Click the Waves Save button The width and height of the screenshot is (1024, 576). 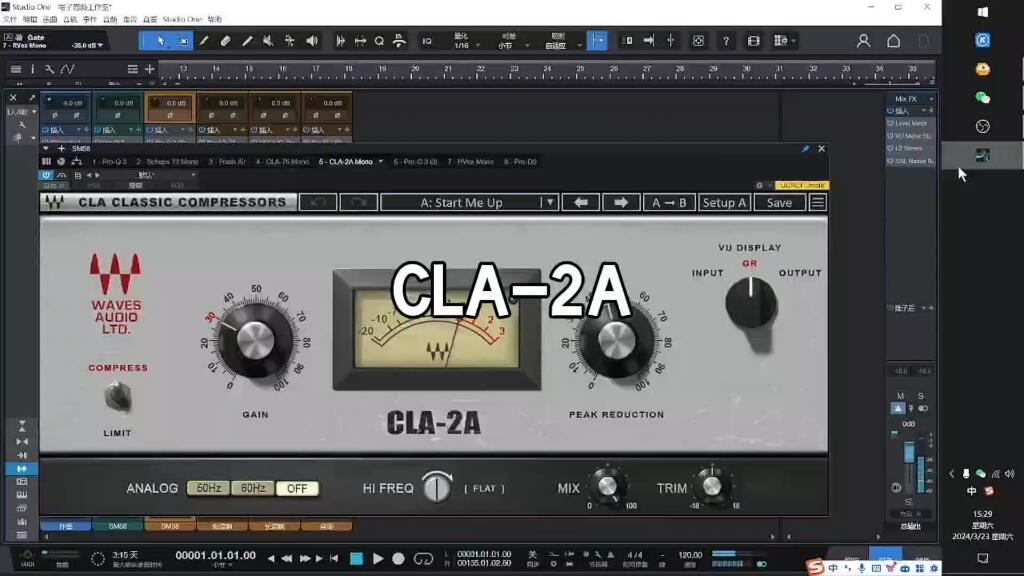point(779,202)
